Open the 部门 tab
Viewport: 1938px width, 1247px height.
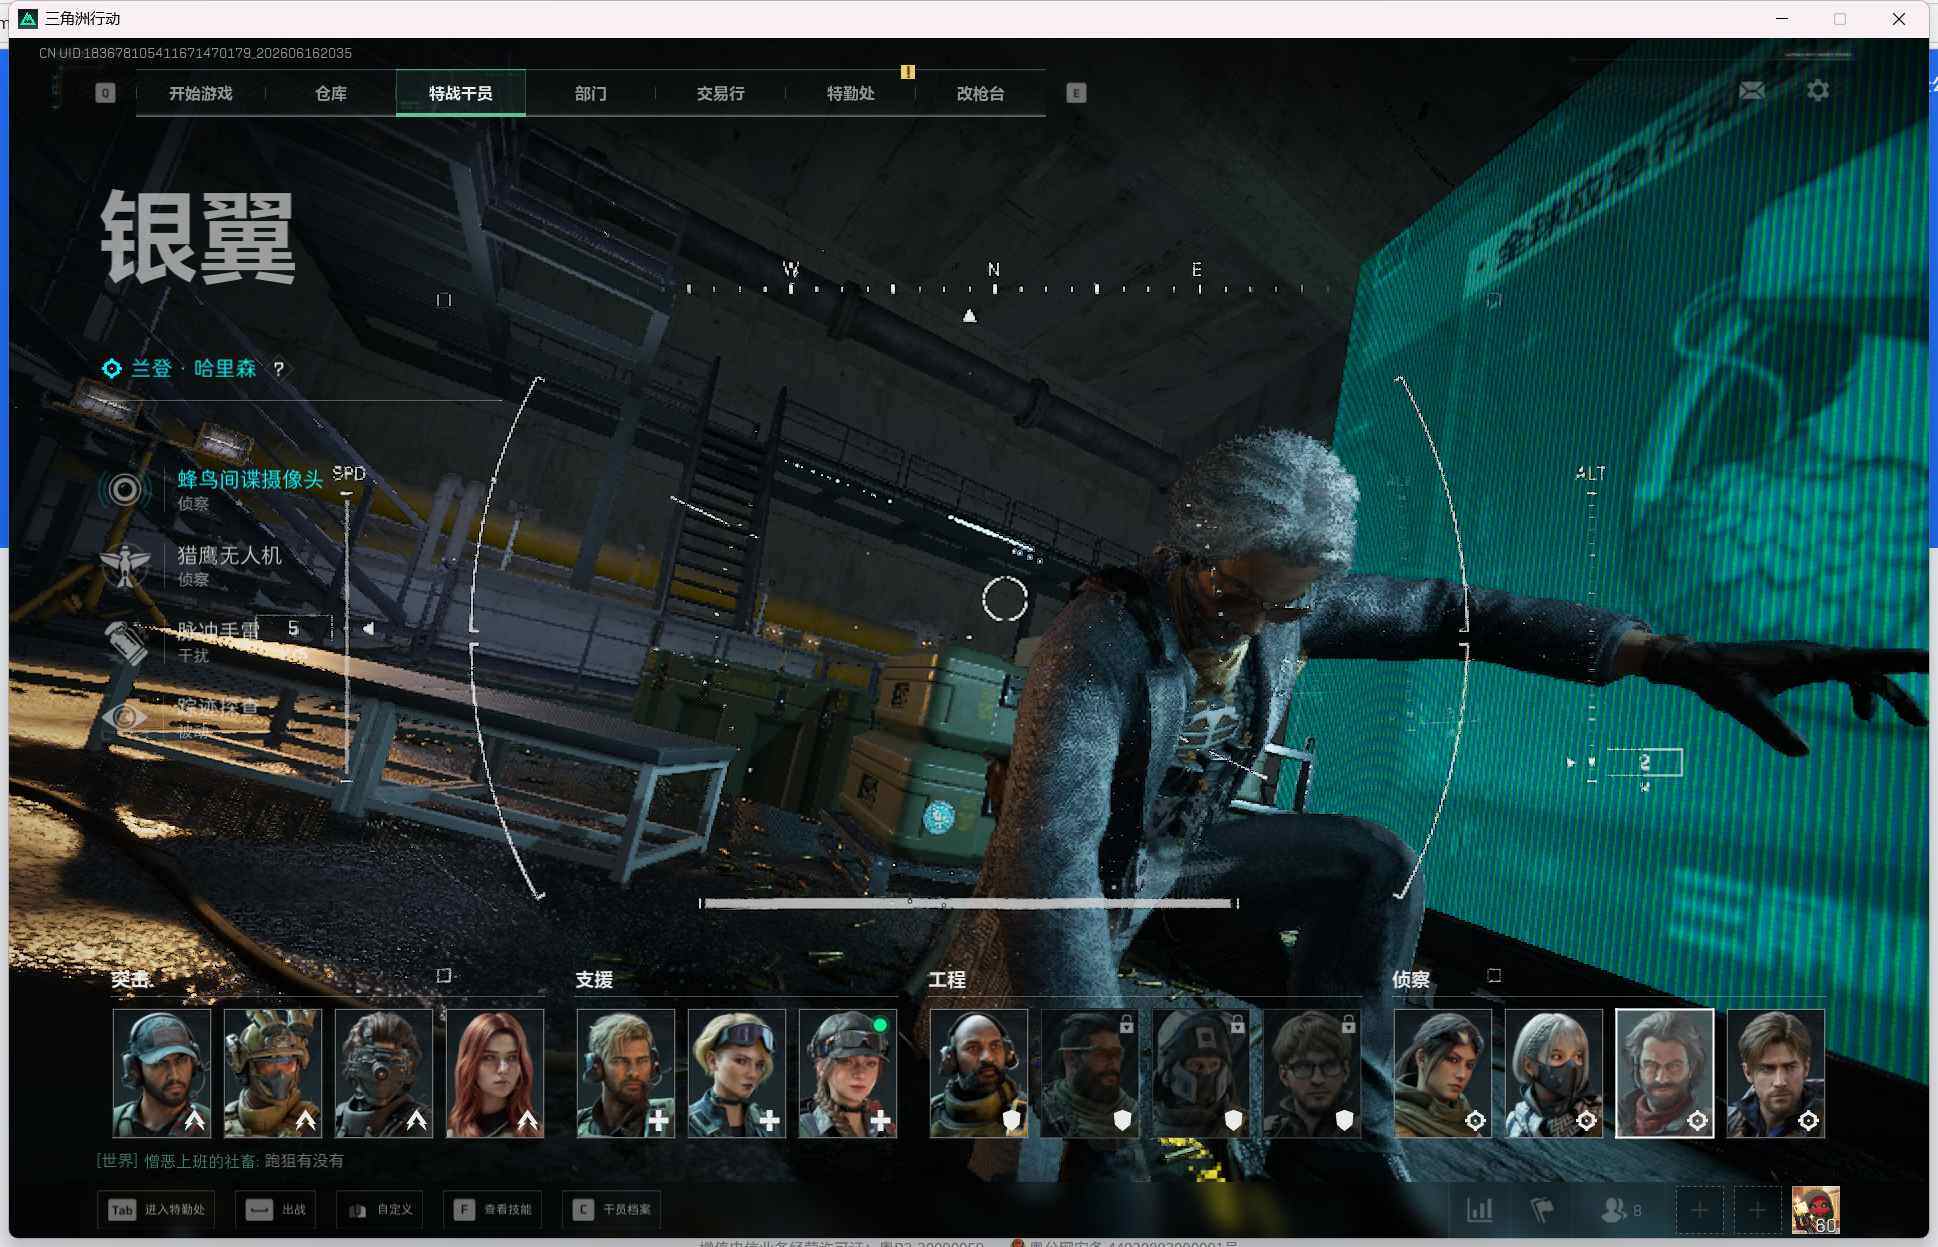point(591,93)
